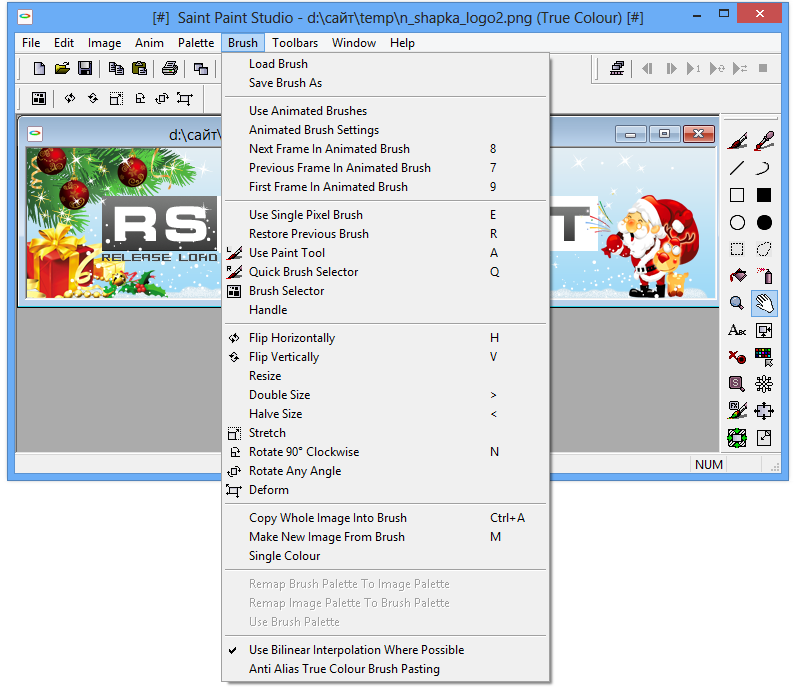Toggle Use Animated Brushes option
Screen dimensions: 796x695
[x=385, y=111]
